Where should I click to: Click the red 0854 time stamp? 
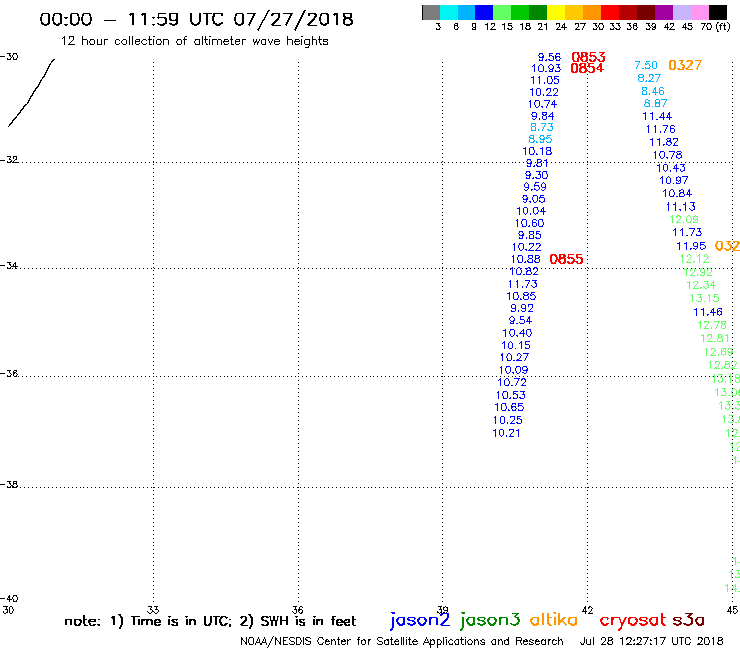pyautogui.click(x=587, y=68)
